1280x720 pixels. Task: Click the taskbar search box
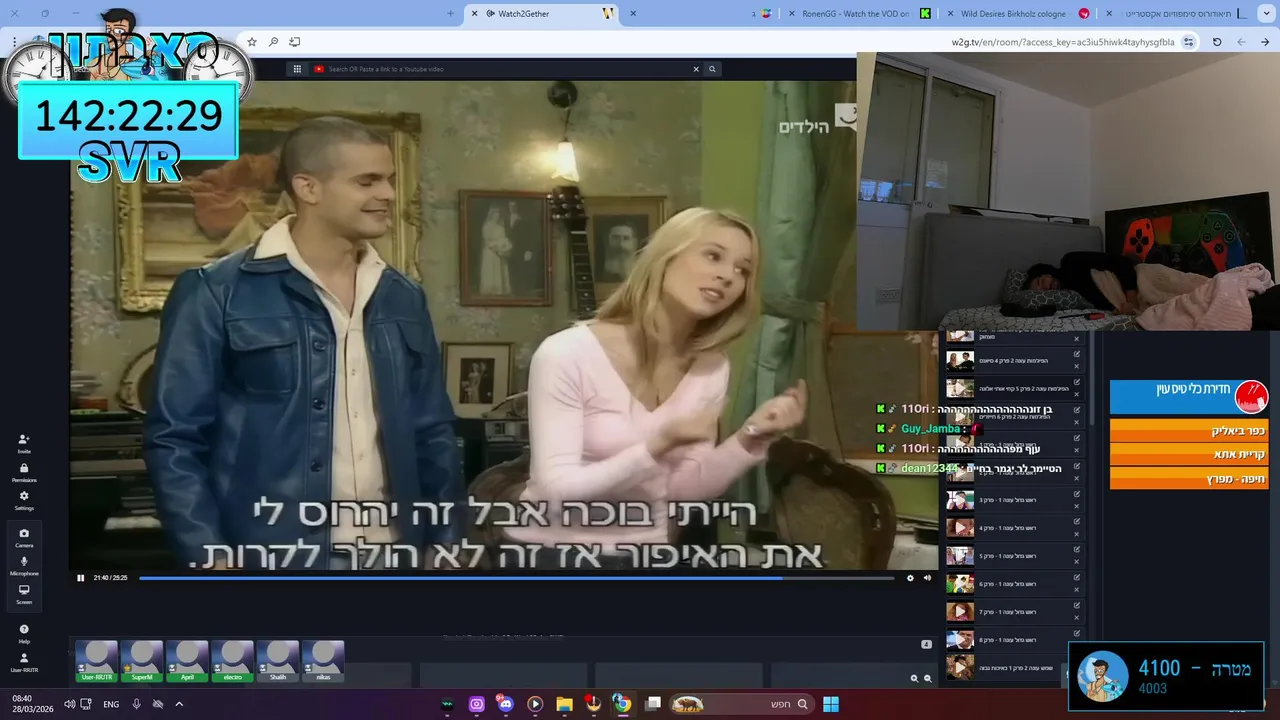(740, 704)
